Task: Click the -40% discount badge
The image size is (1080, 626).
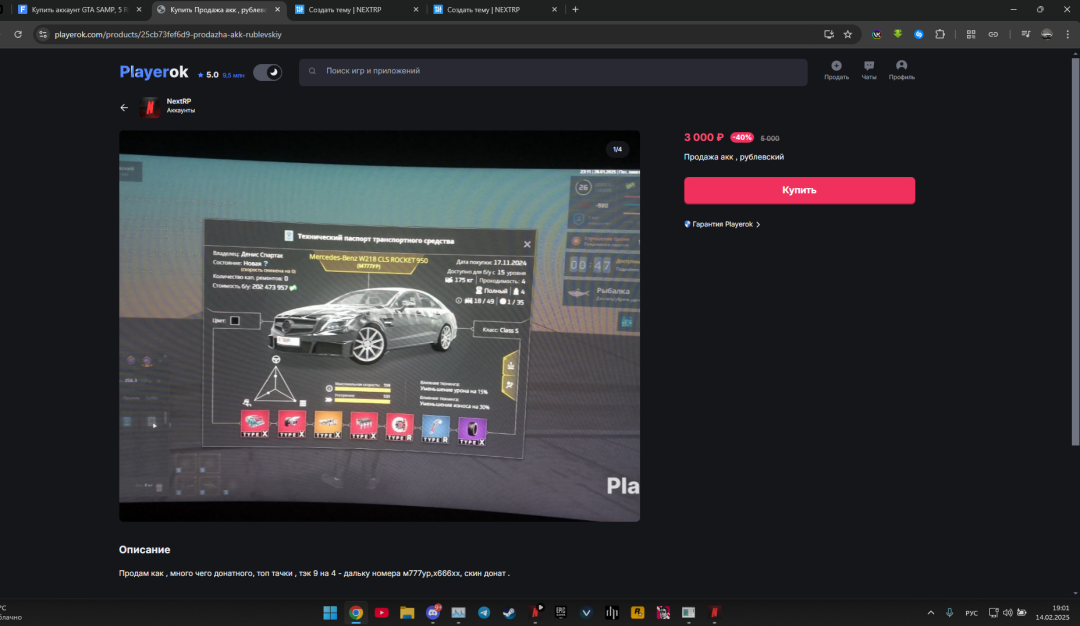Action: point(742,138)
